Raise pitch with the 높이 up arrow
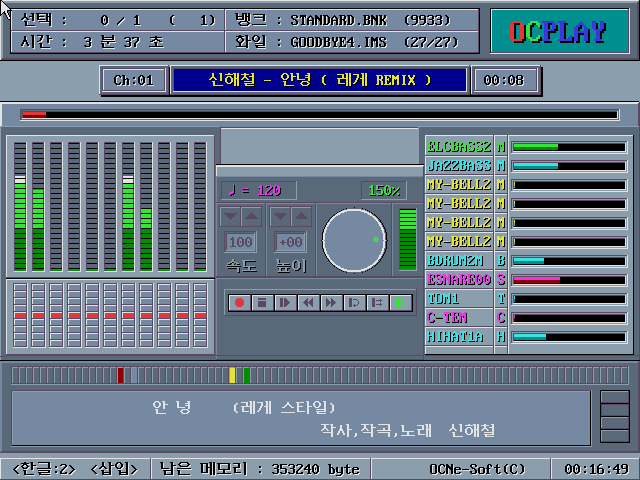Image resolution: width=640 pixels, height=480 pixels. click(302, 216)
